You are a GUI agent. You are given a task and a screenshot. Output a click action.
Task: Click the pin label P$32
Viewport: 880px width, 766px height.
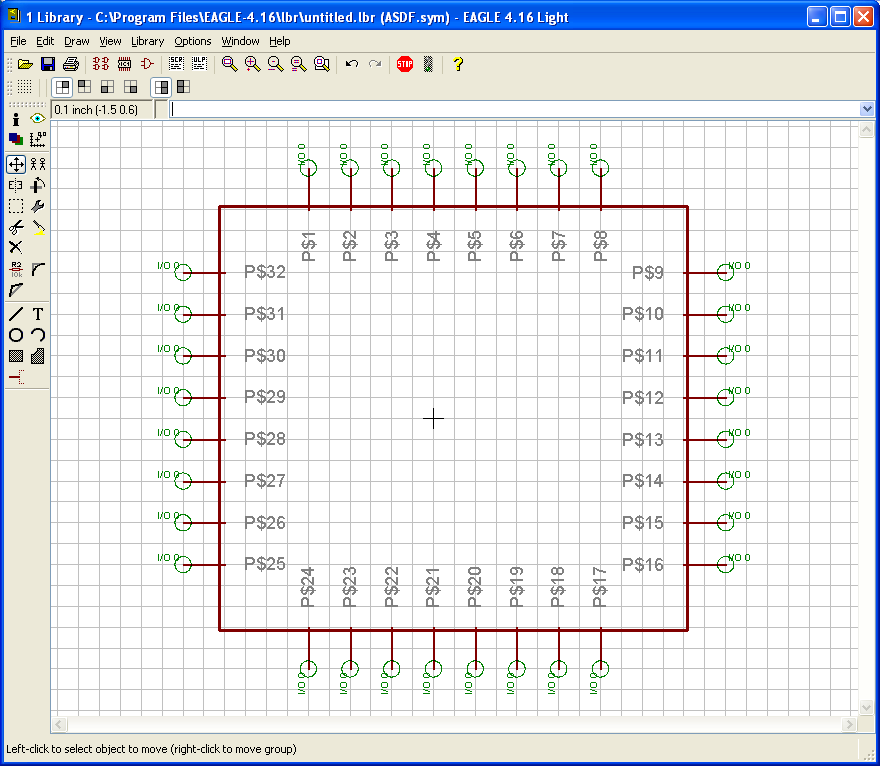pos(265,272)
